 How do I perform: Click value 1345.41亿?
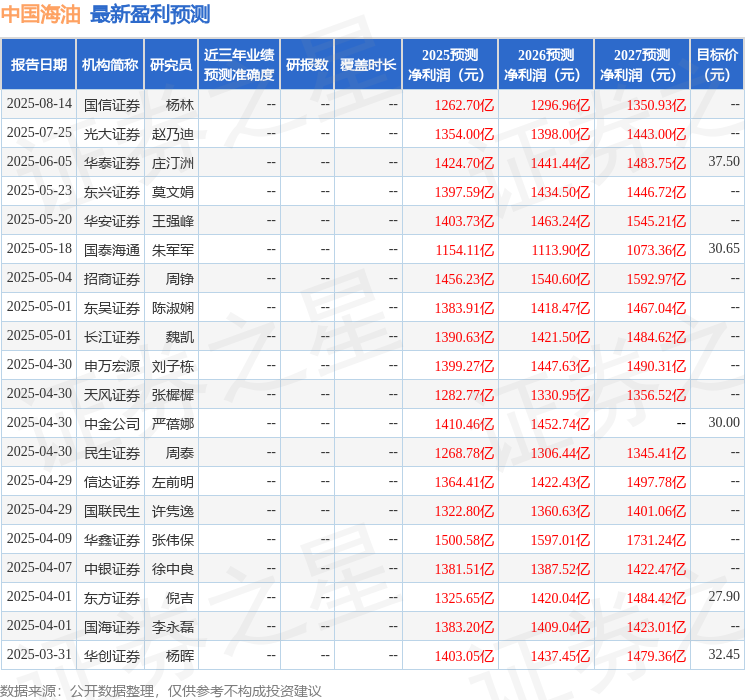(656, 453)
